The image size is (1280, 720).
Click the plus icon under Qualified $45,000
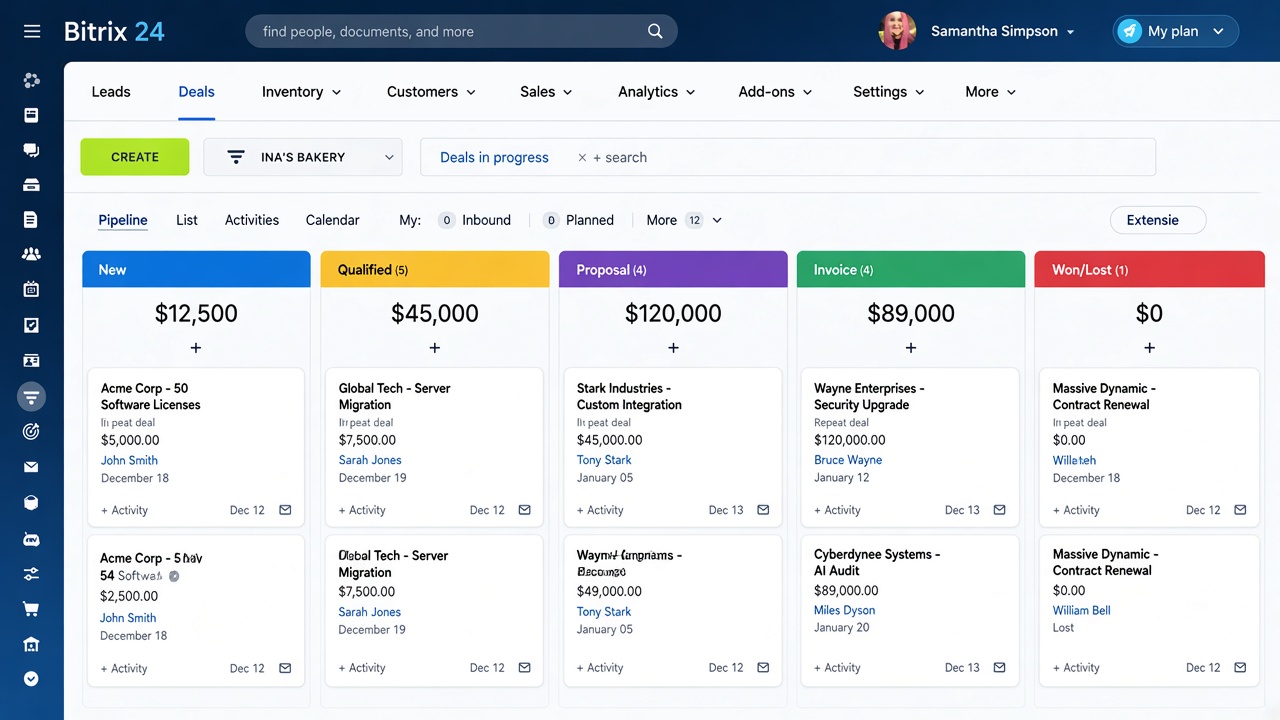point(435,348)
